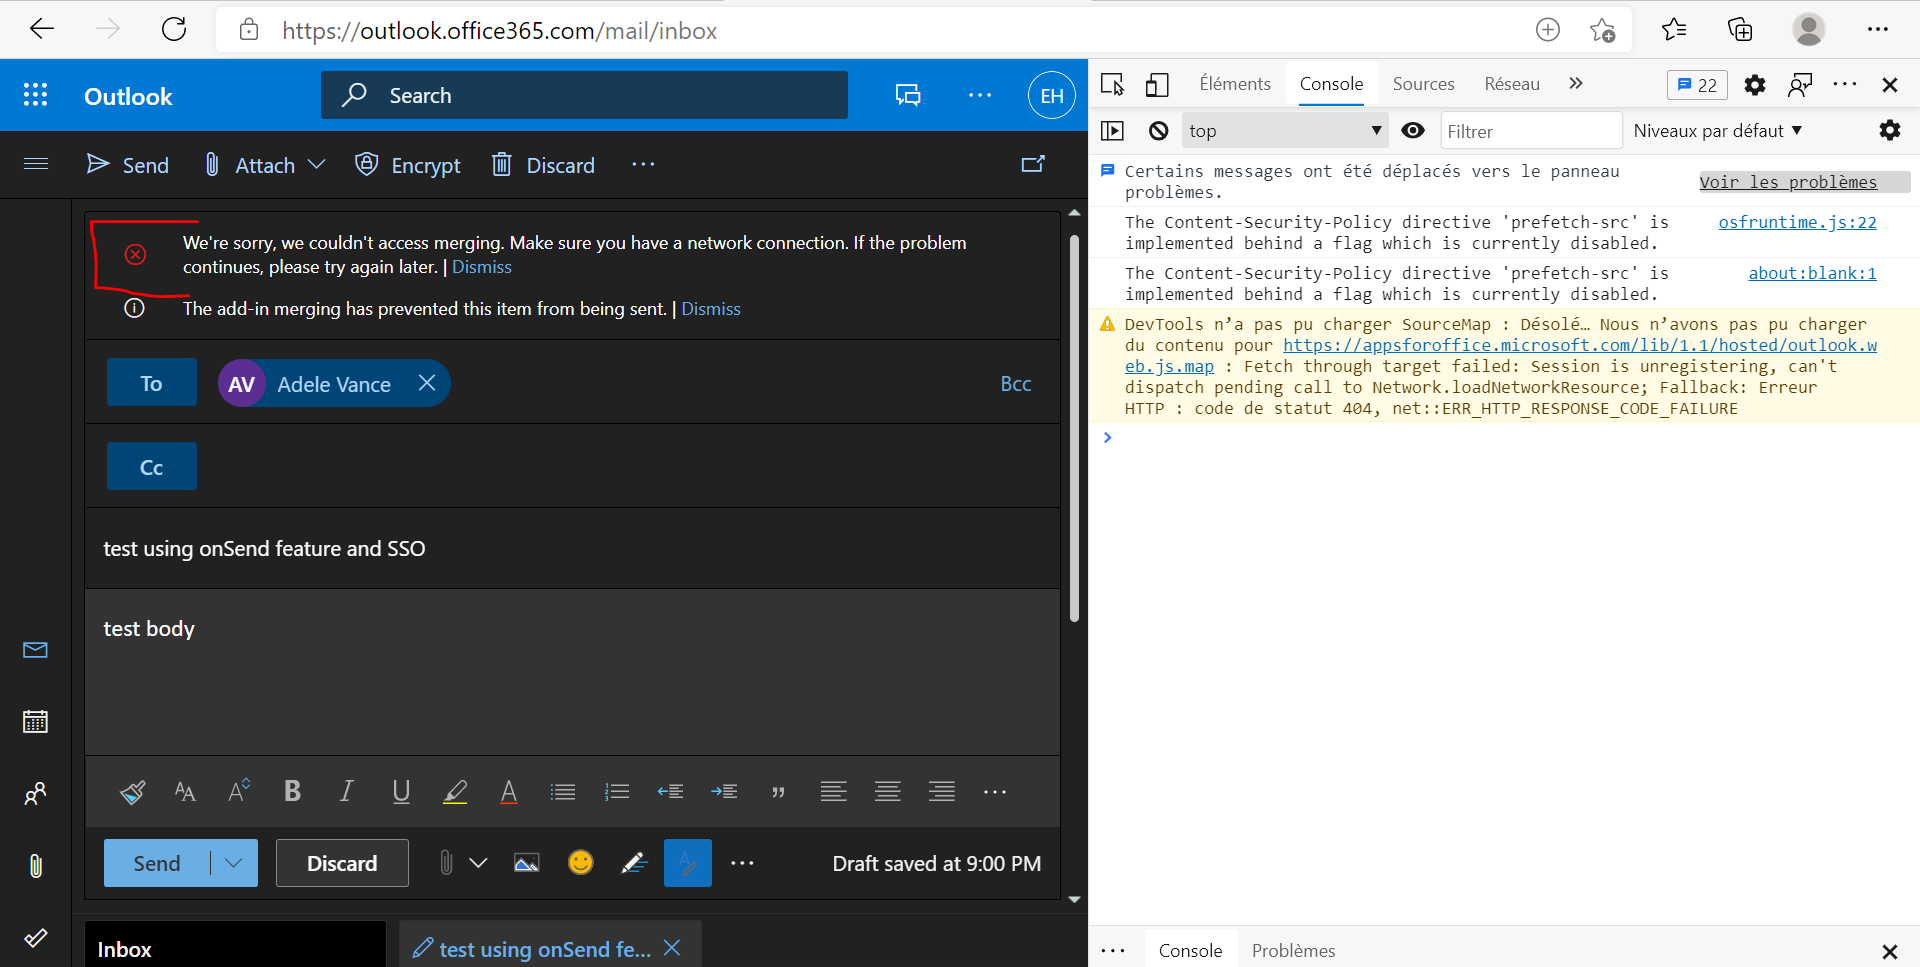Screen dimensions: 1920x967
Task: Open DevTools Éléments tab
Action: pos(1235,84)
